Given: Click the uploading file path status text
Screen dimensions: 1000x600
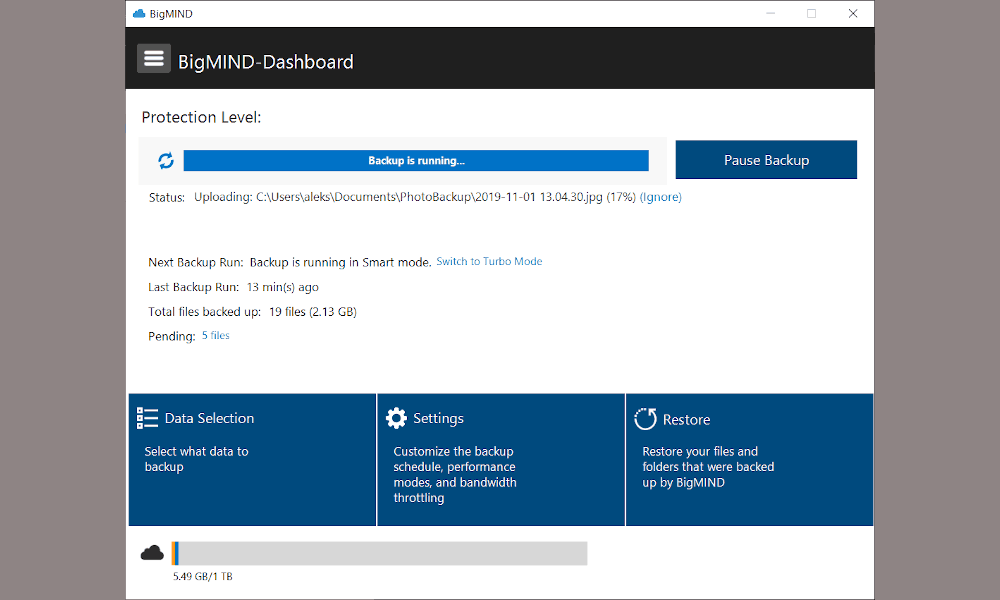Looking at the screenshot, I should 415,197.
